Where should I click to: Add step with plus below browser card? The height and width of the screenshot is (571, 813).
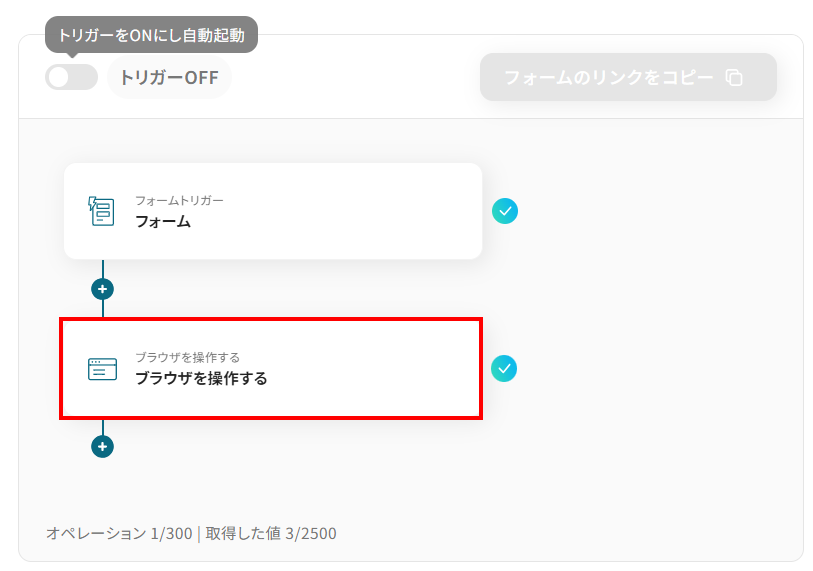(102, 446)
